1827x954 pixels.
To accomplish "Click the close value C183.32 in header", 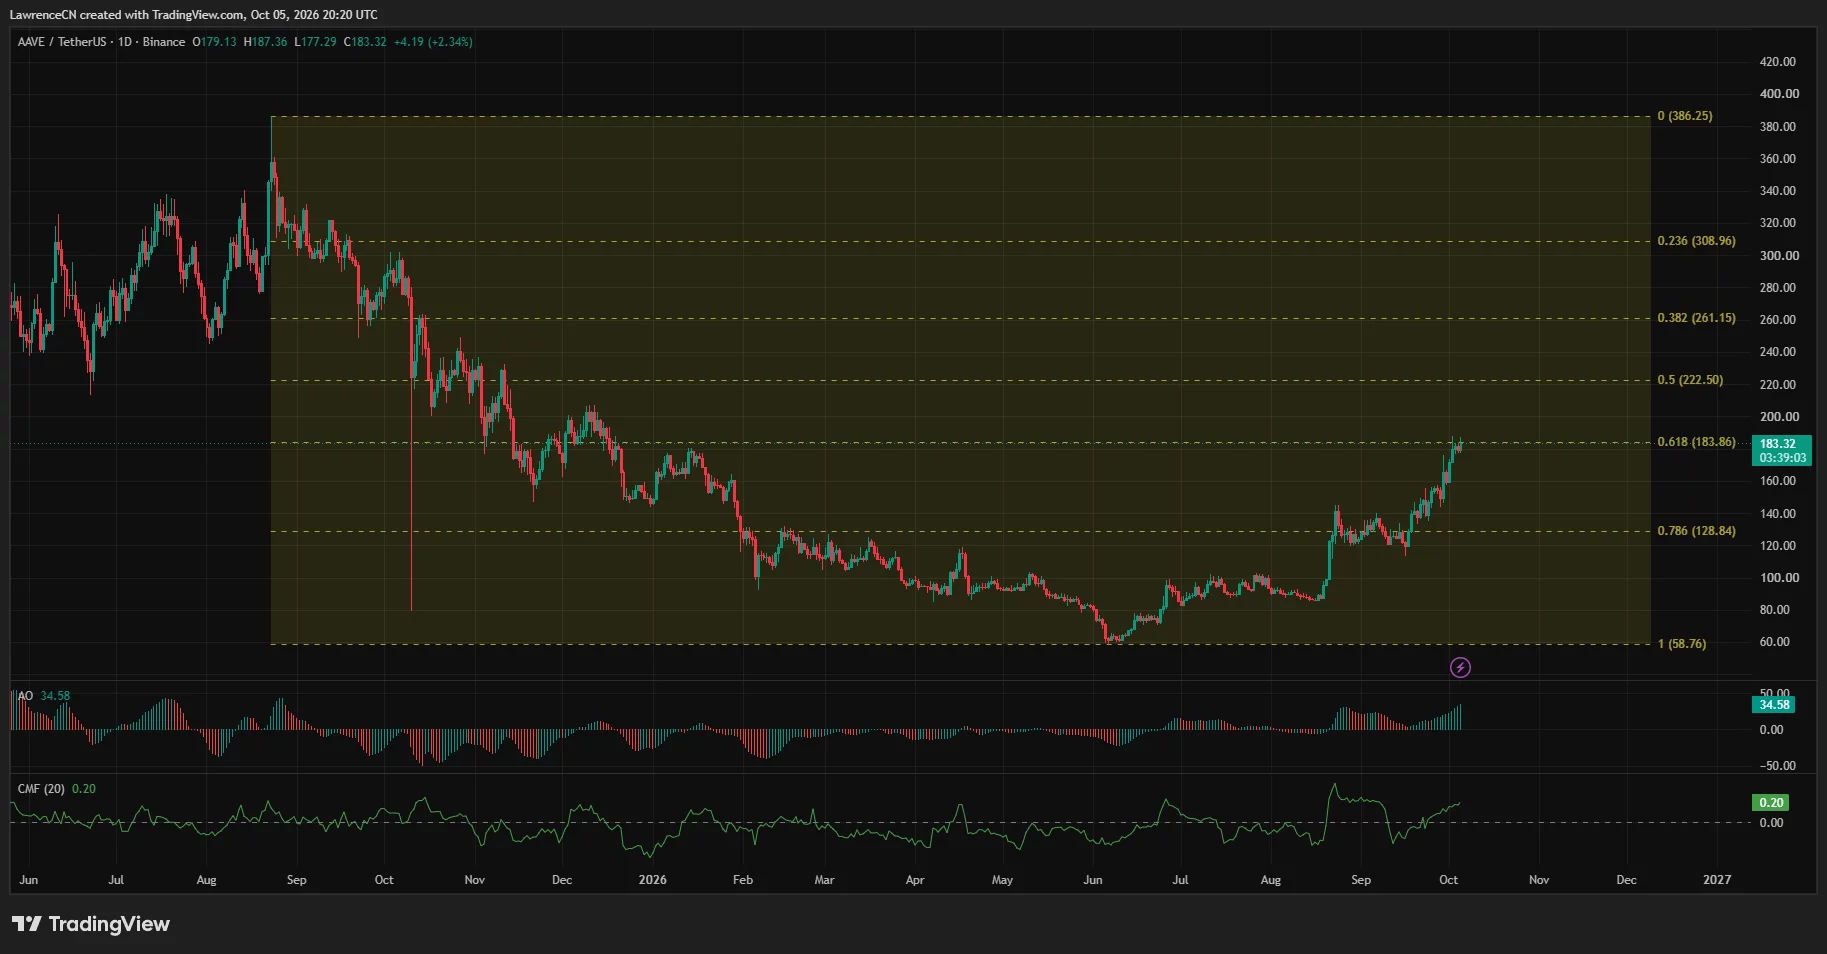I will (x=365, y=42).
